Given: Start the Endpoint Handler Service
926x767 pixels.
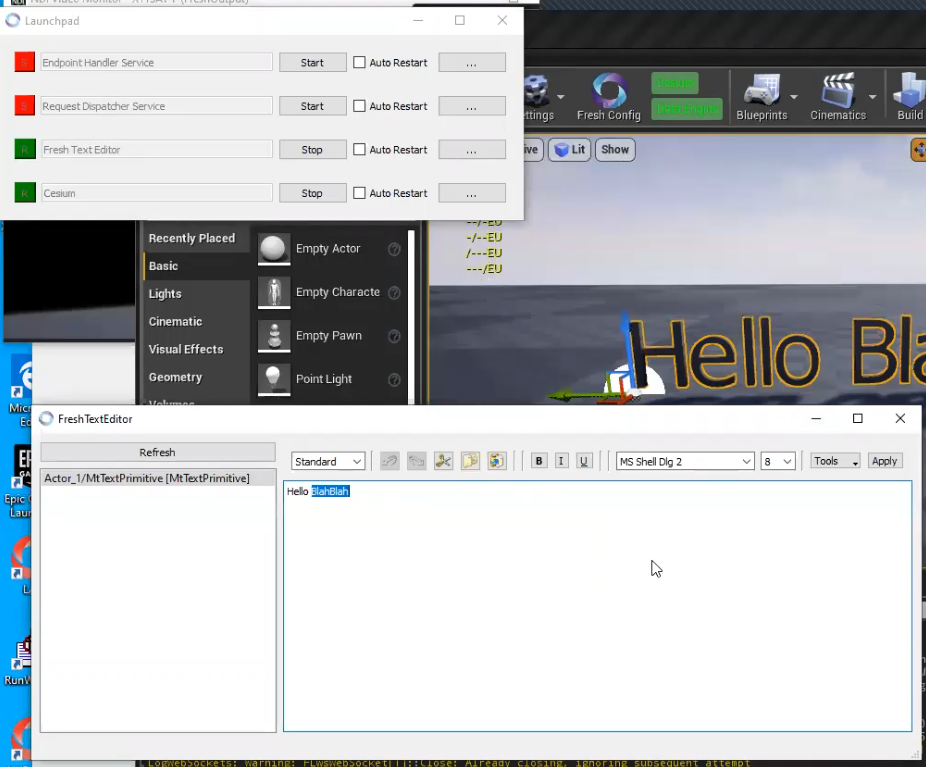Looking at the screenshot, I should coord(312,63).
